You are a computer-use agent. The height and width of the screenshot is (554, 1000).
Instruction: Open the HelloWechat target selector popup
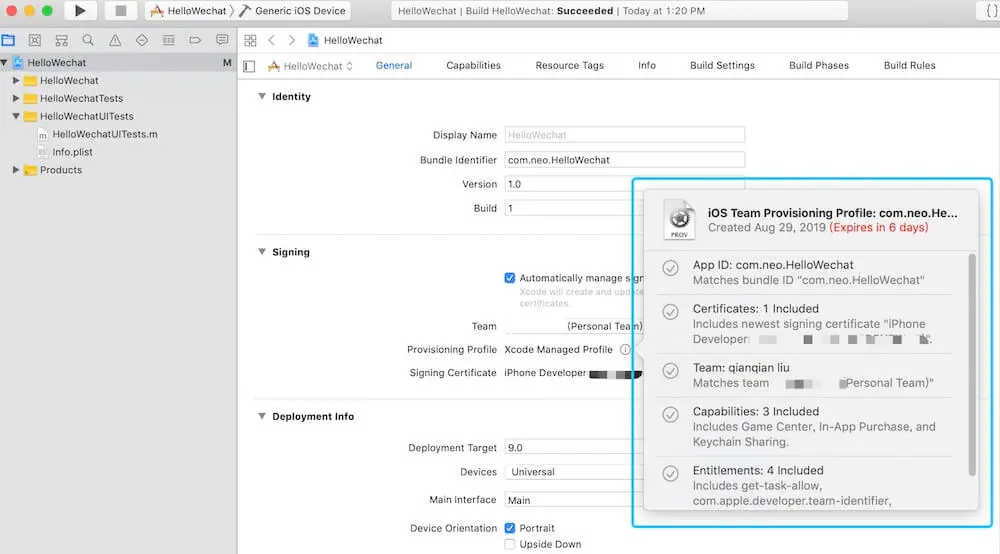310,66
